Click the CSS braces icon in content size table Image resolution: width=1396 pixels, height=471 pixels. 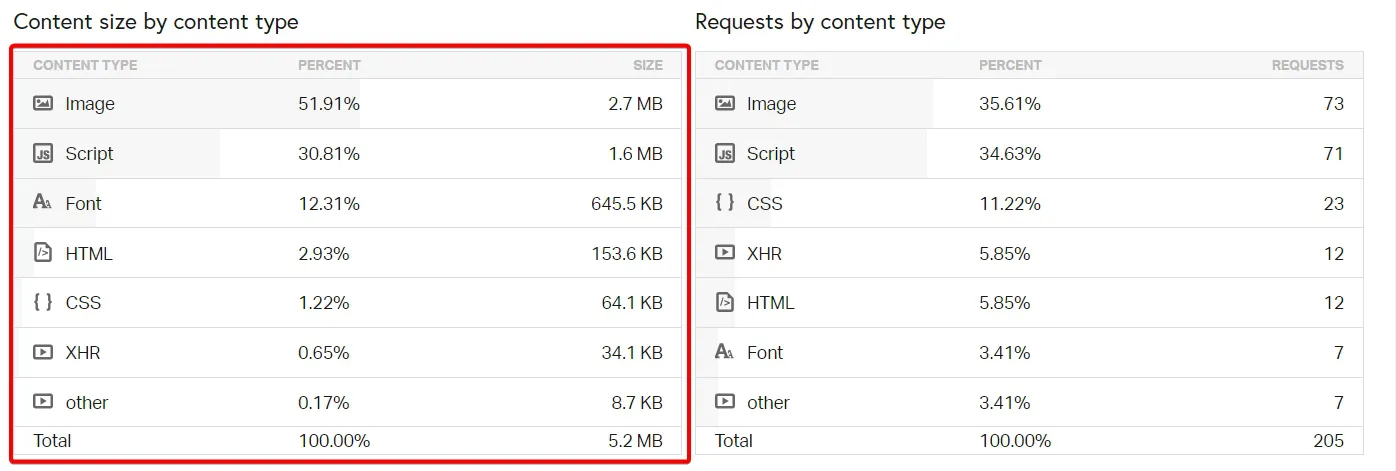tap(43, 303)
